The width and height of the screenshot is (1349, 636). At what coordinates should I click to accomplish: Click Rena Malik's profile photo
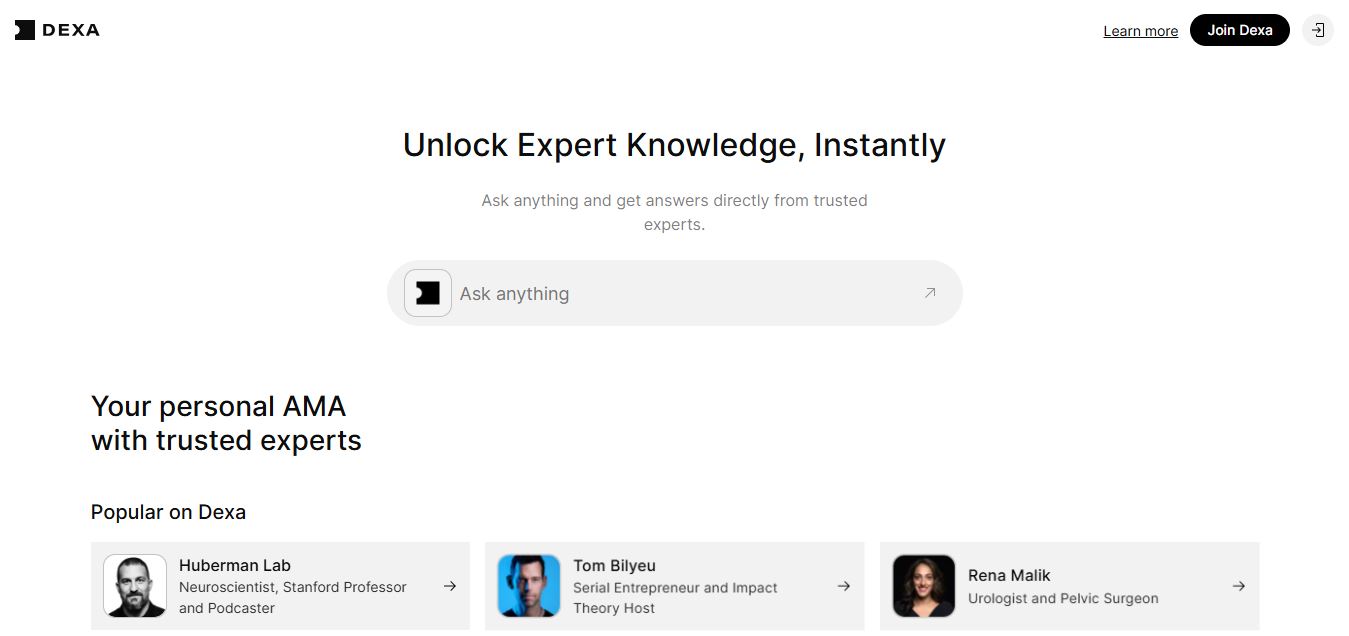click(x=924, y=586)
